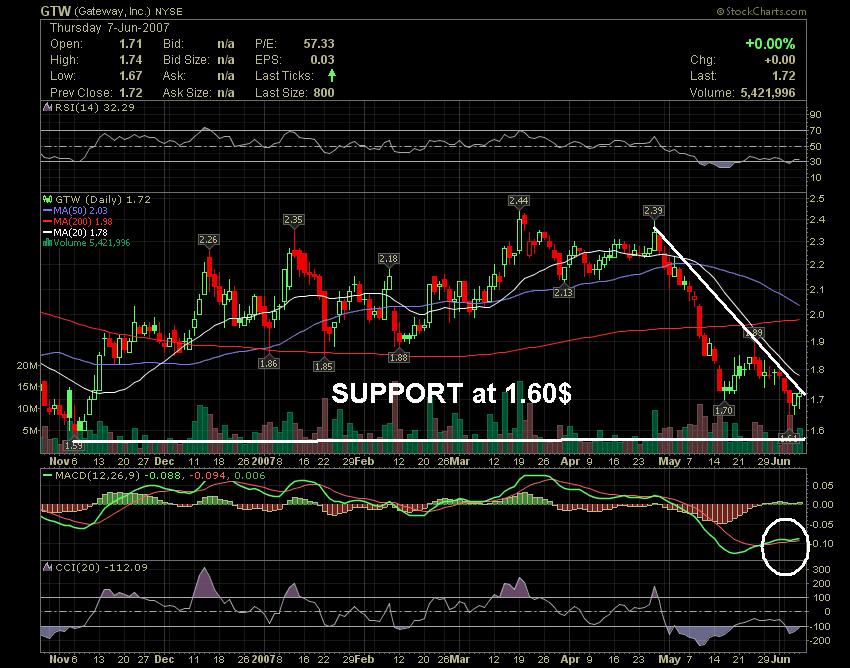Click the 2.5 price axis label
850x668 pixels.
point(817,199)
